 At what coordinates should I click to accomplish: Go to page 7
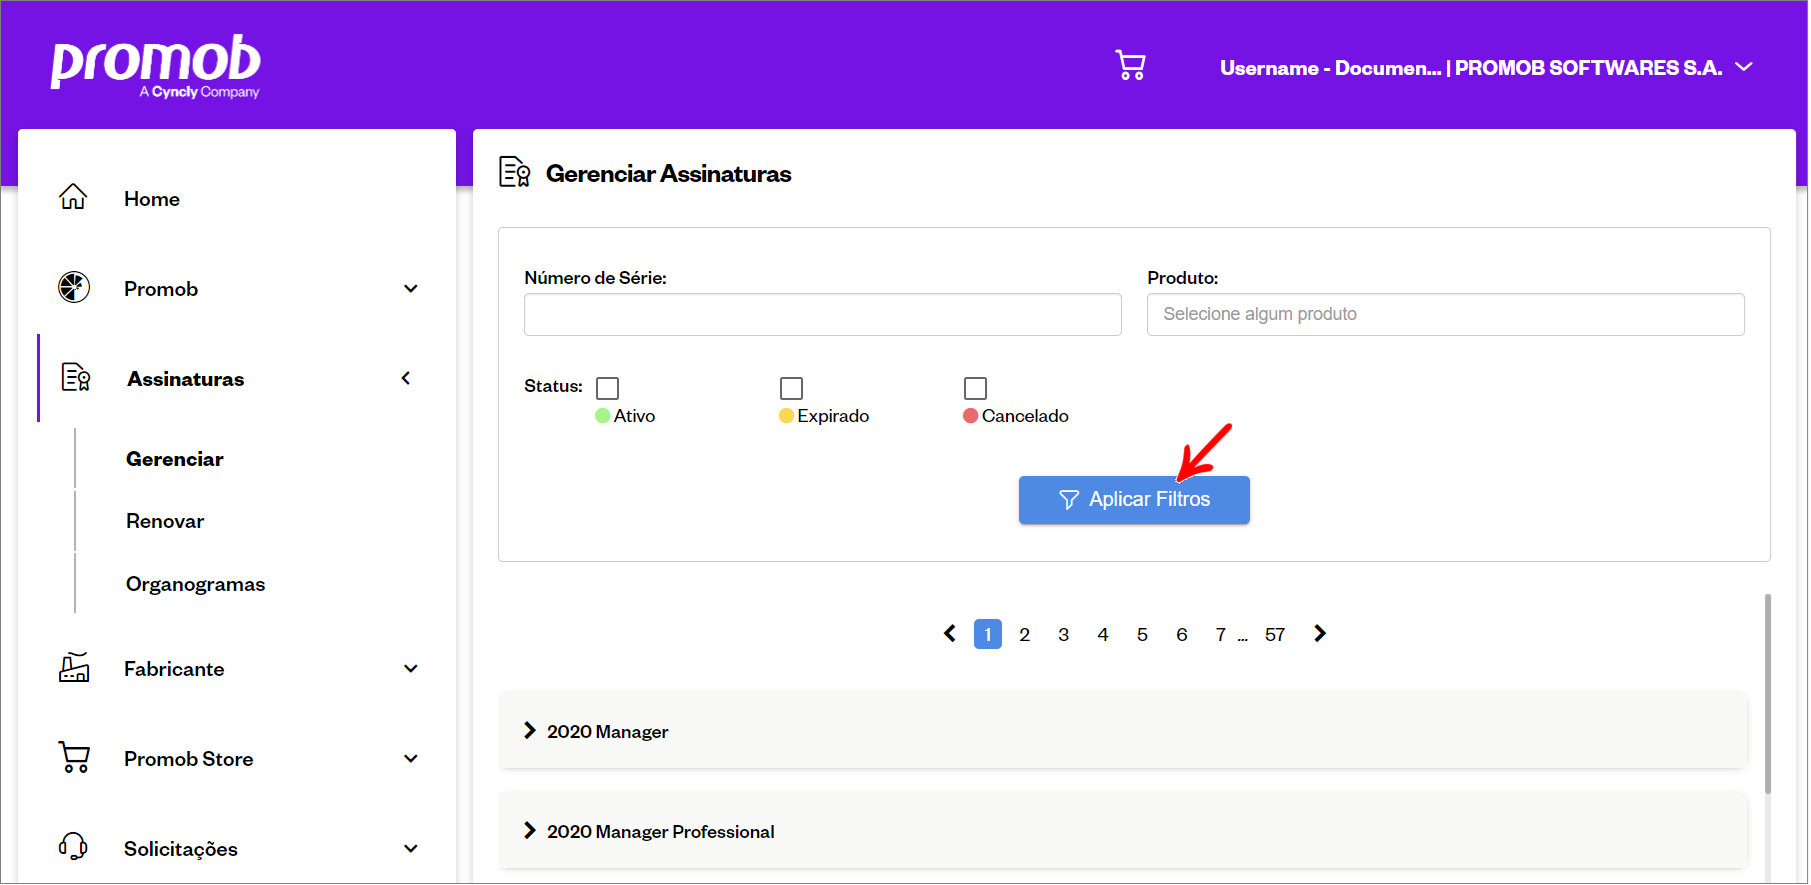point(1221,634)
